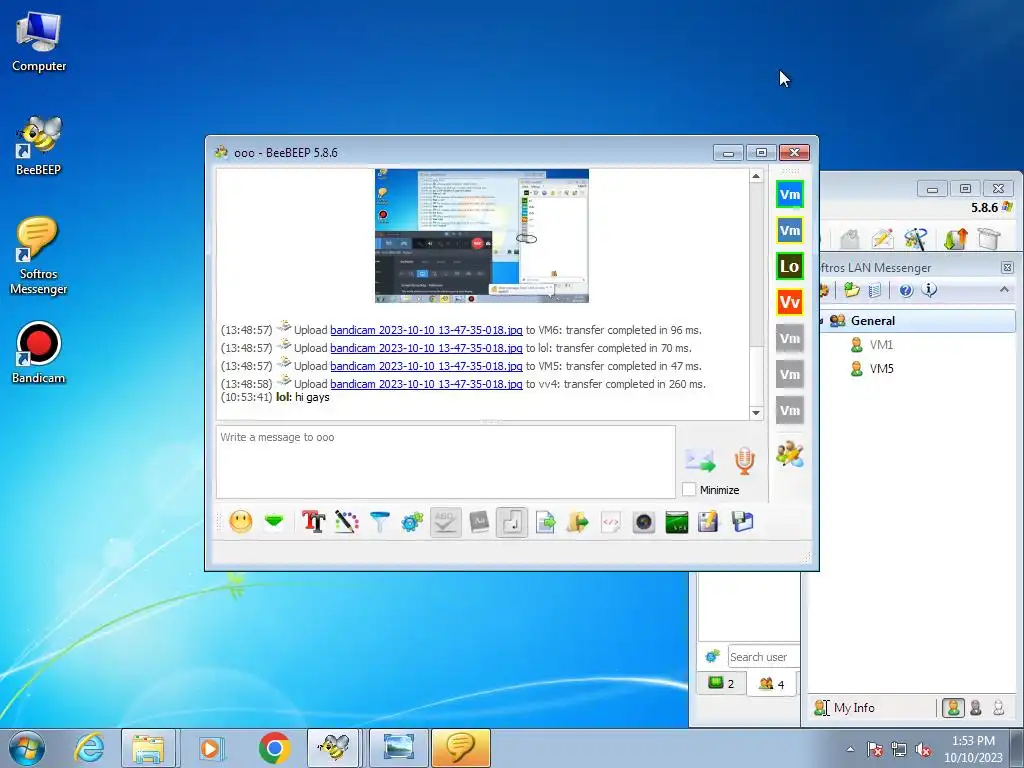Open Internet Explorer from the taskbar

[89, 748]
